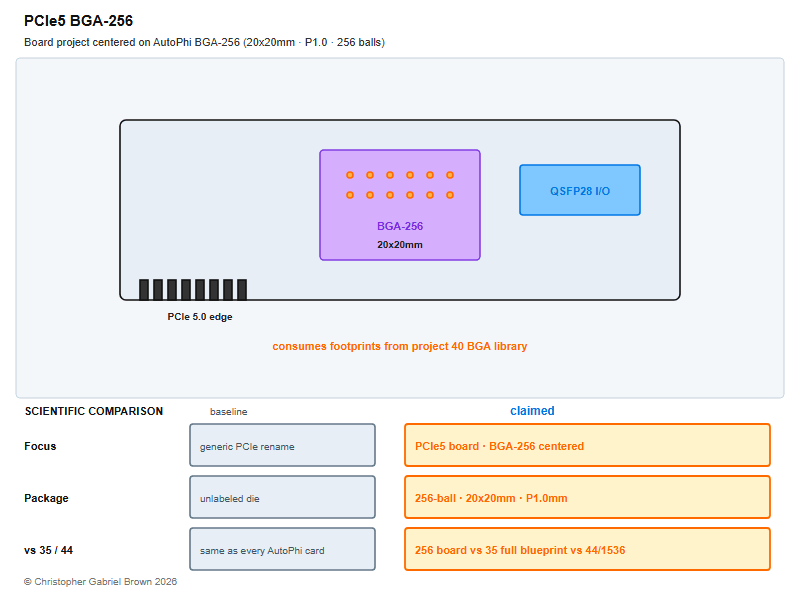Image resolution: width=800 pixels, height=600 pixels.
Task: Click the vs 35 / 44 row label
Action: click(48, 551)
